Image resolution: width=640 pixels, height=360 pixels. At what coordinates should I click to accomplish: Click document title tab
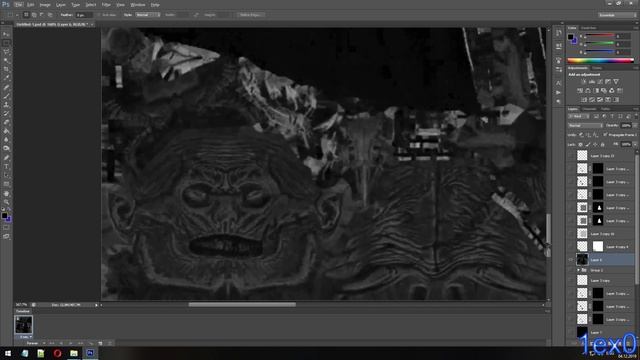pyautogui.click(x=53, y=24)
